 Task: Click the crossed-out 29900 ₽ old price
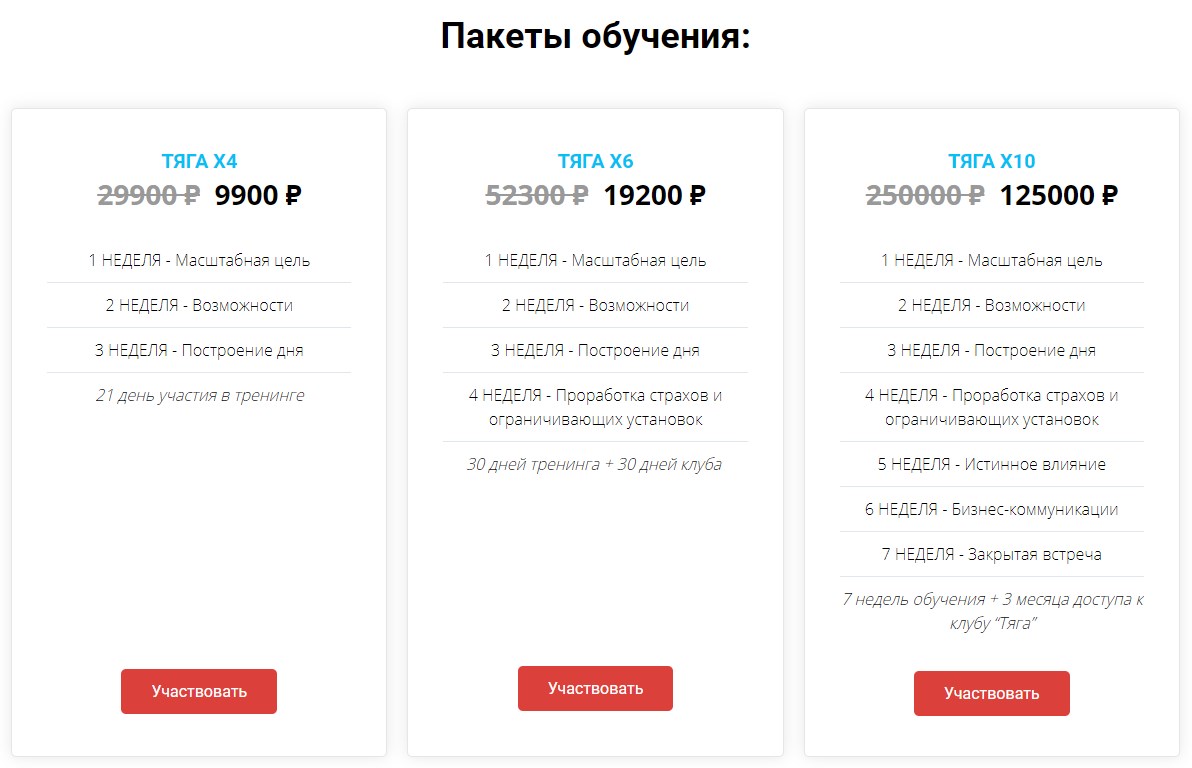(148, 195)
